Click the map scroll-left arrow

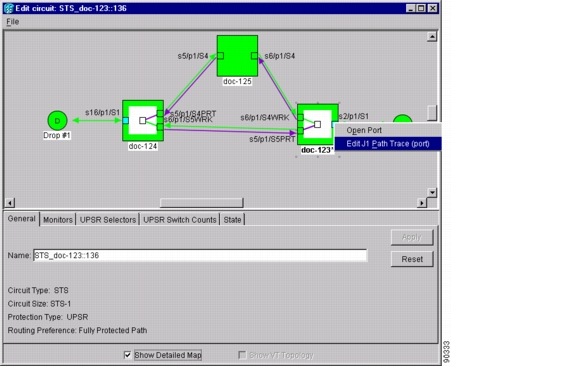(10, 203)
